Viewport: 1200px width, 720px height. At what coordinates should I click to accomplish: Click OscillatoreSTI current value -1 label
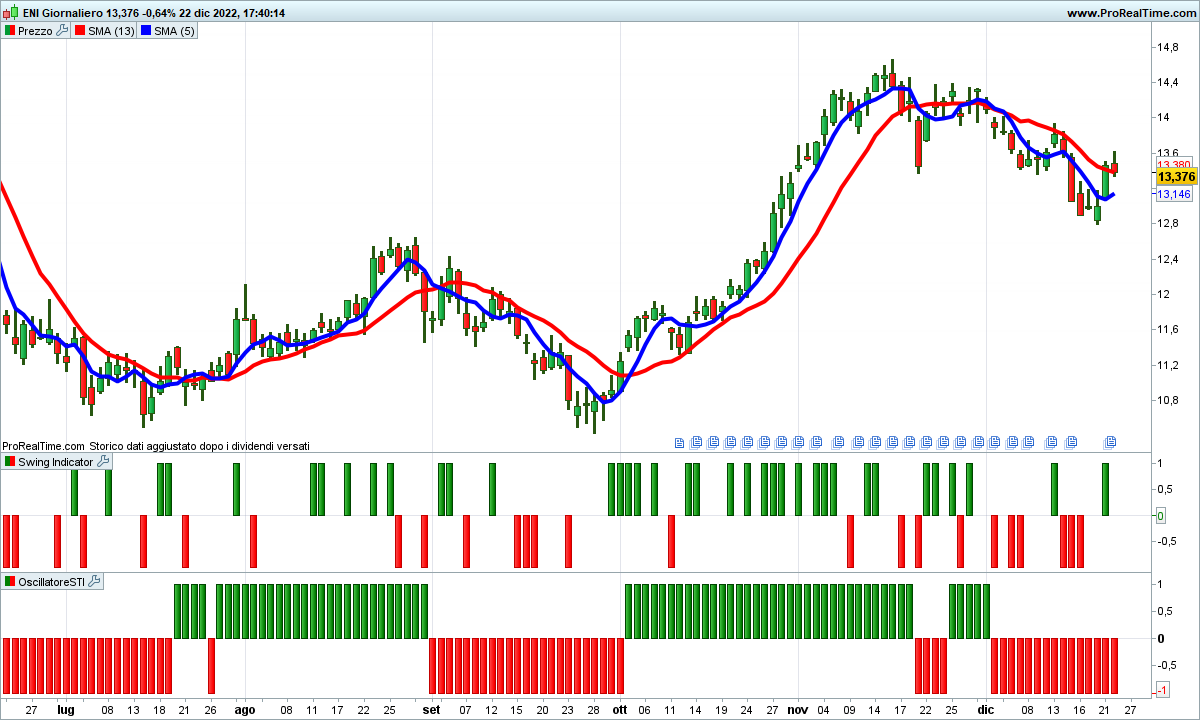click(1163, 691)
